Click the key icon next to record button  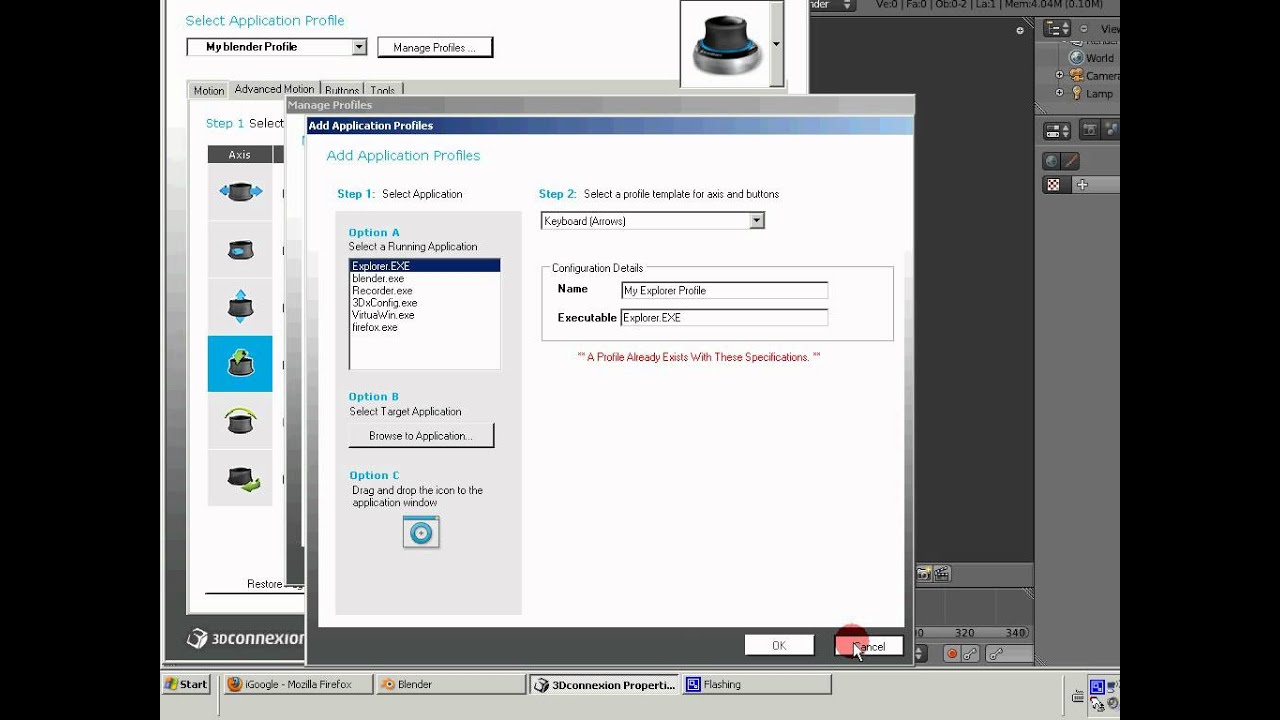click(969, 654)
